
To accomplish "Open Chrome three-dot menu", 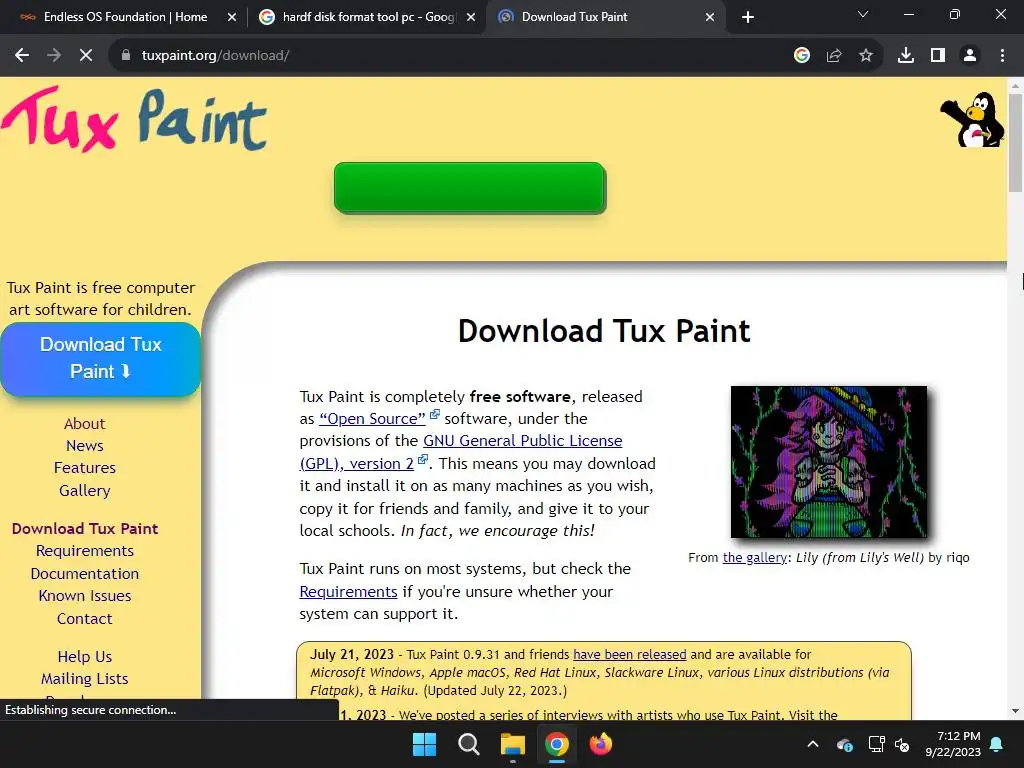I will (1002, 56).
